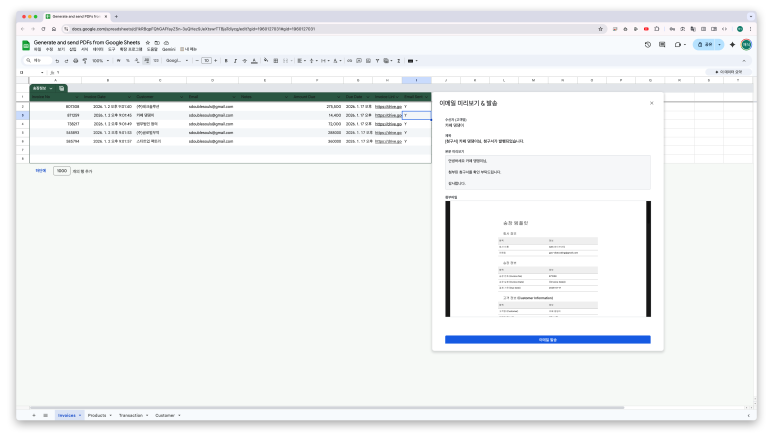The height and width of the screenshot is (442, 773).
Task: Close the email preview dialog
Action: [651, 102]
